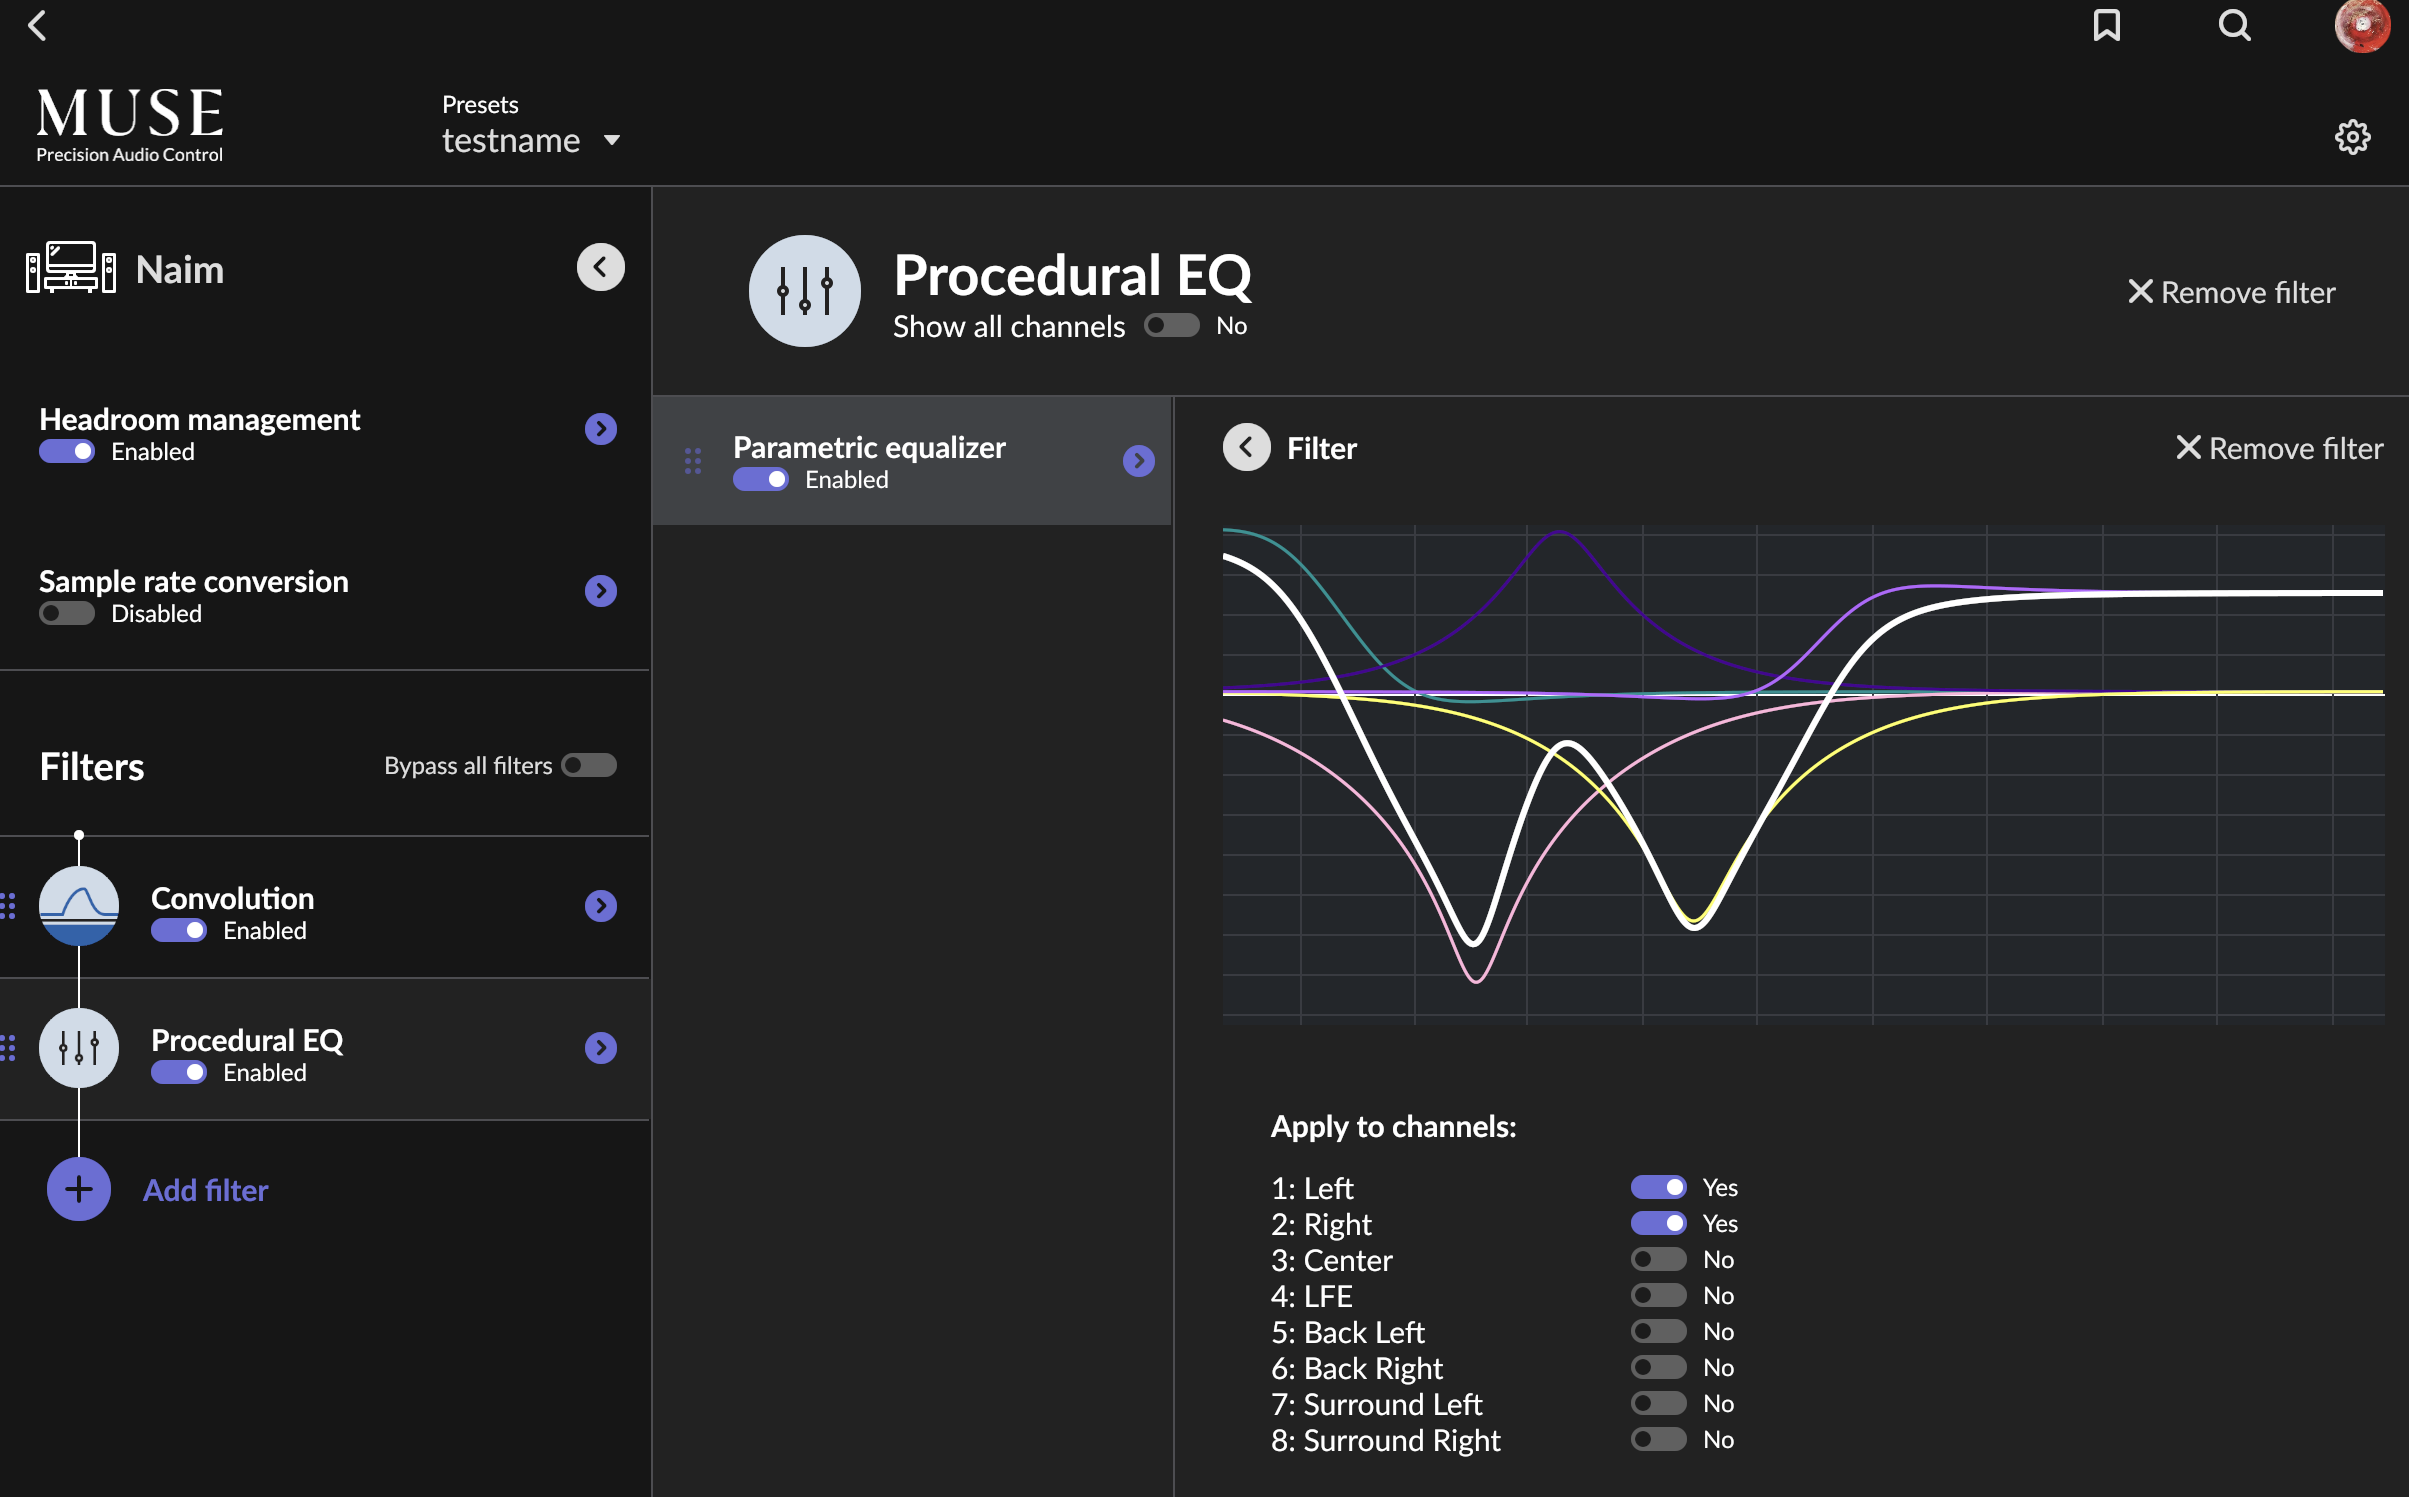Click the bookmark icon in the top bar
This screenshot has width=2409, height=1497.
[x=2107, y=26]
